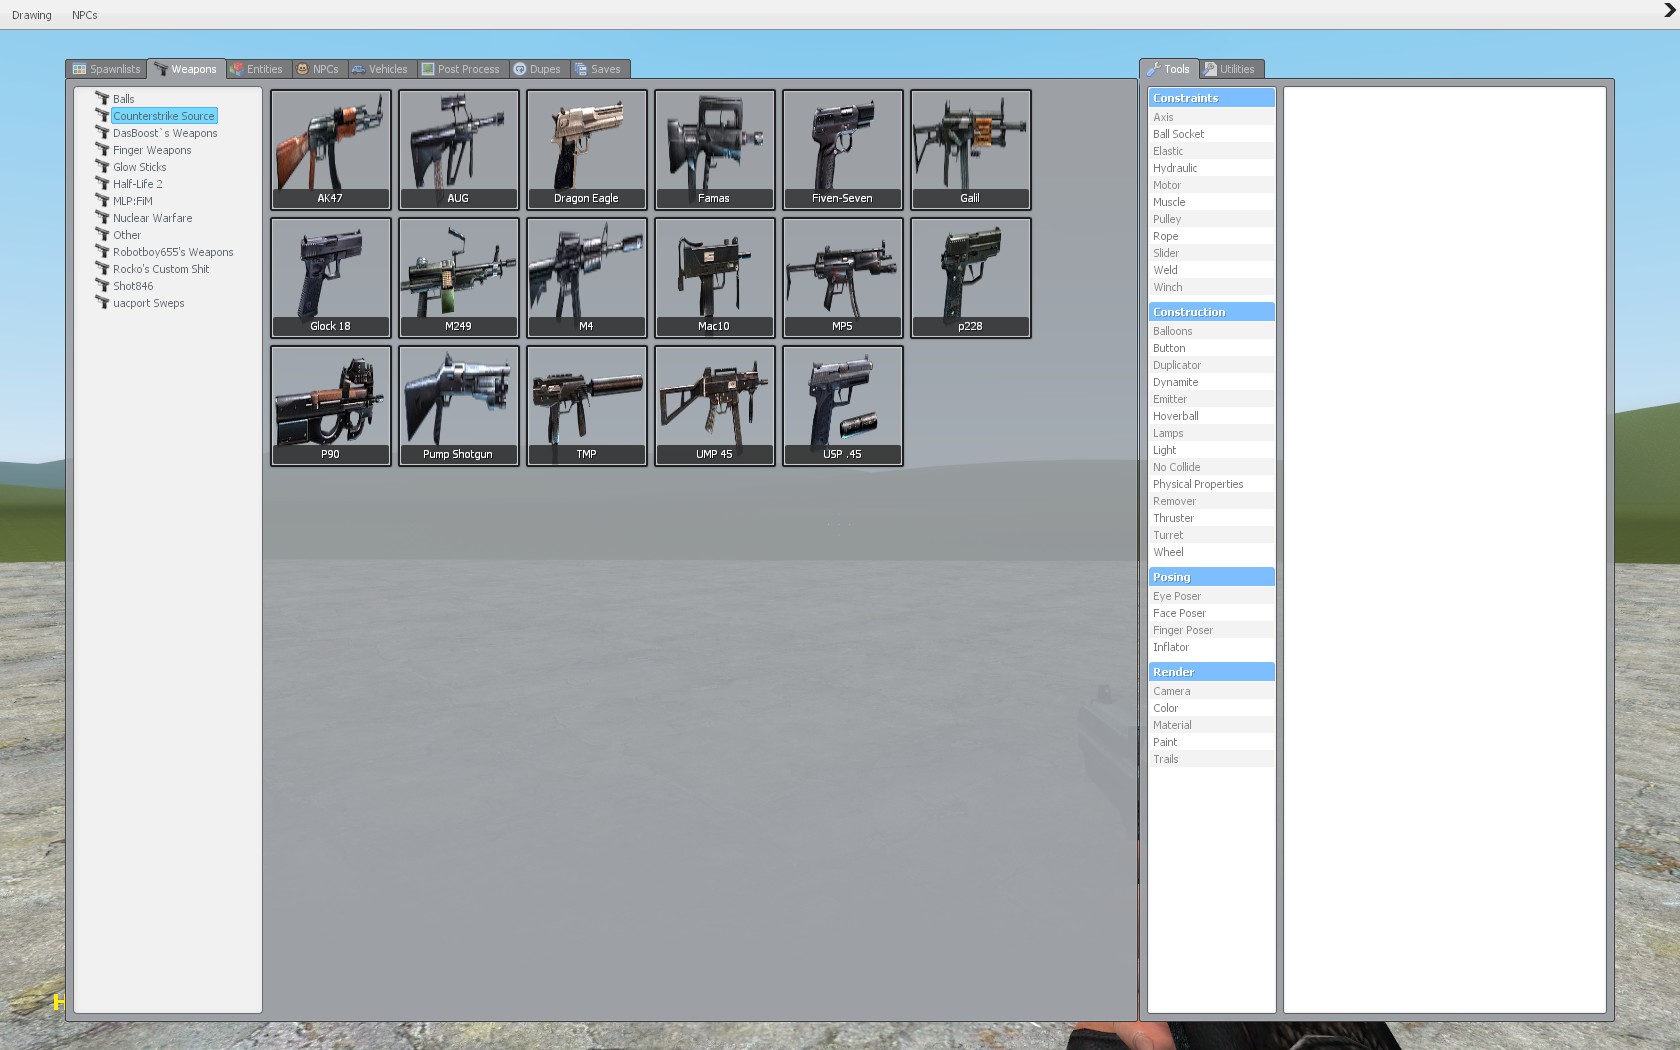Open the NPCs menu in top bar
Viewport: 1680px width, 1050px height.
pyautogui.click(x=85, y=15)
